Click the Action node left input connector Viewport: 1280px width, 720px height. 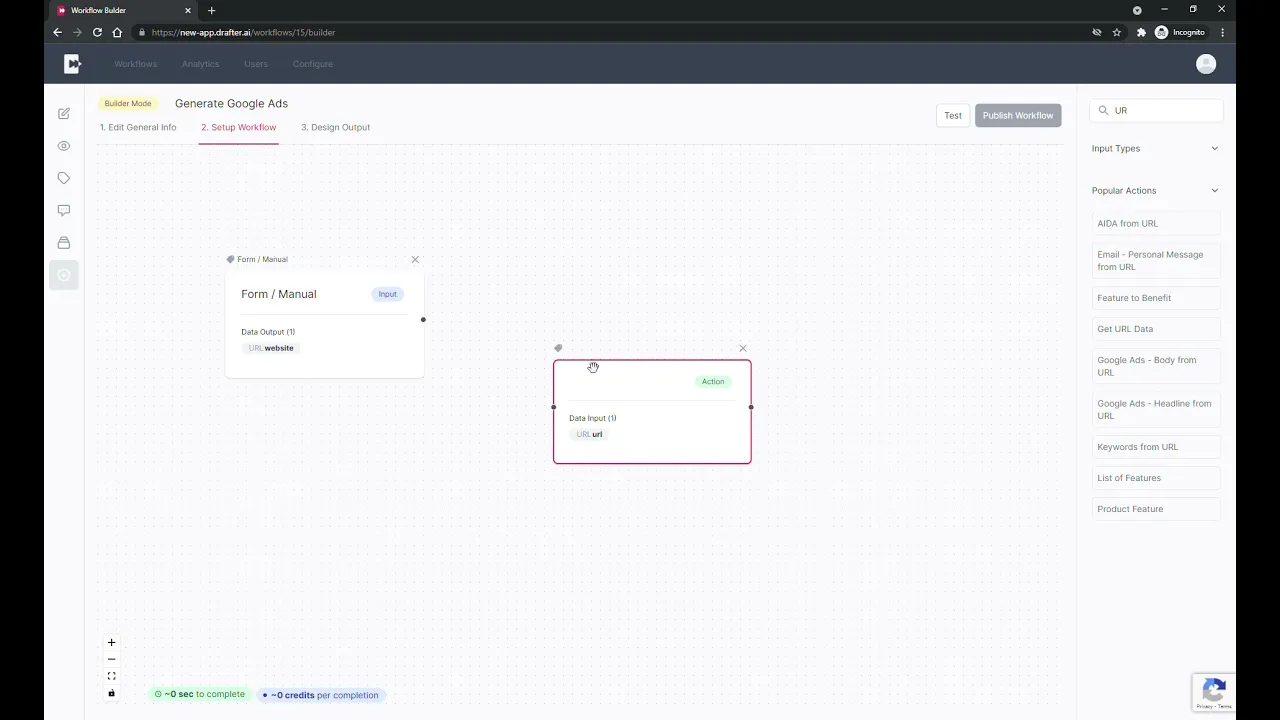tap(554, 407)
